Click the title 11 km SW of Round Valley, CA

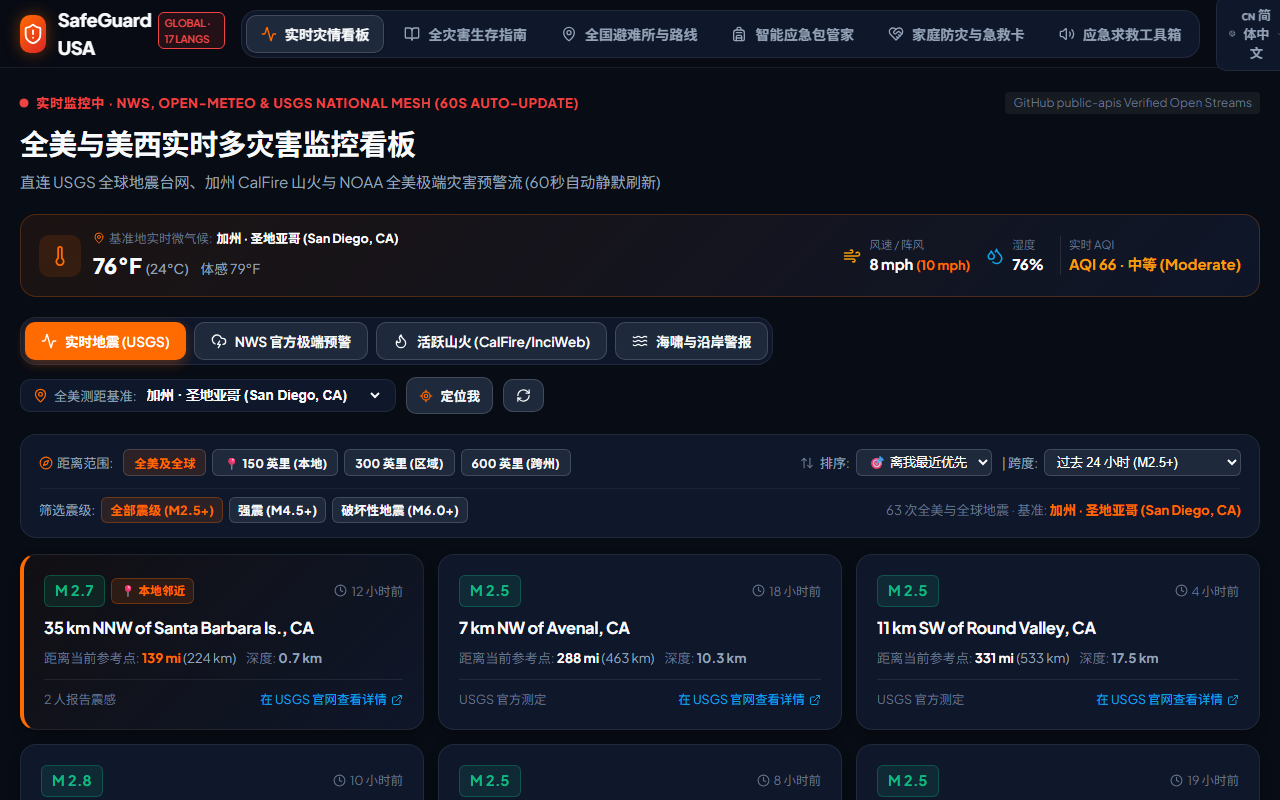click(x=986, y=628)
